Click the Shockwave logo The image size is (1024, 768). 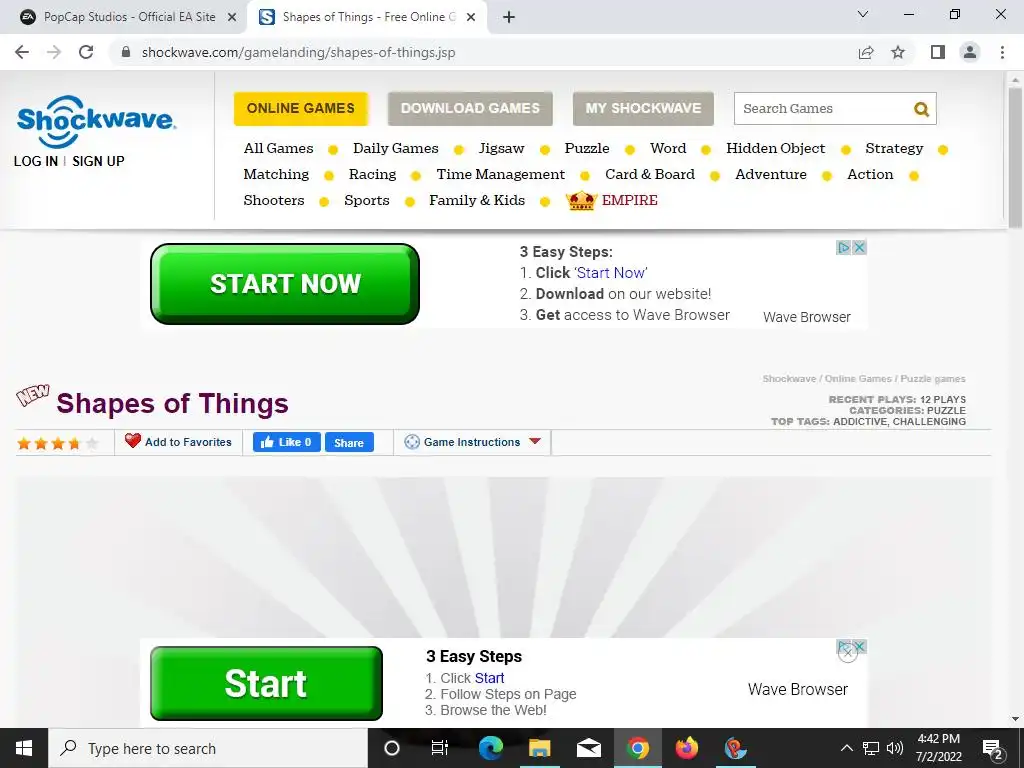[96, 121]
